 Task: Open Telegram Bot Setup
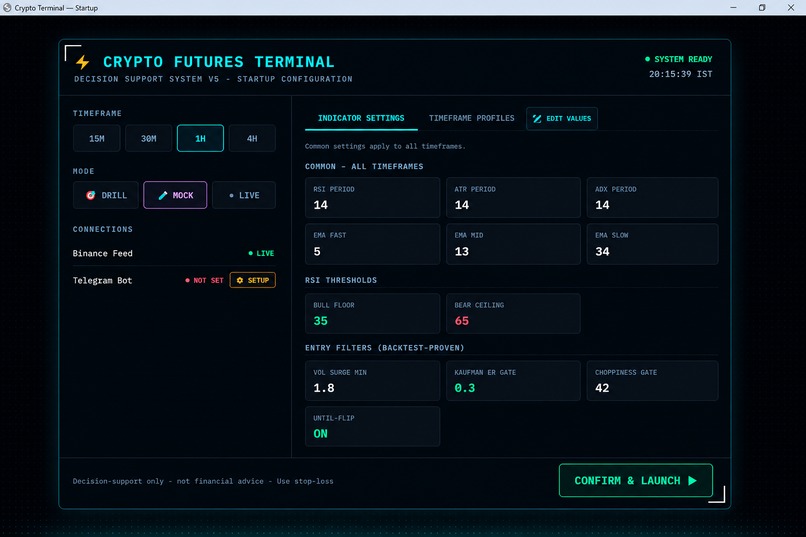pyautogui.click(x=252, y=280)
